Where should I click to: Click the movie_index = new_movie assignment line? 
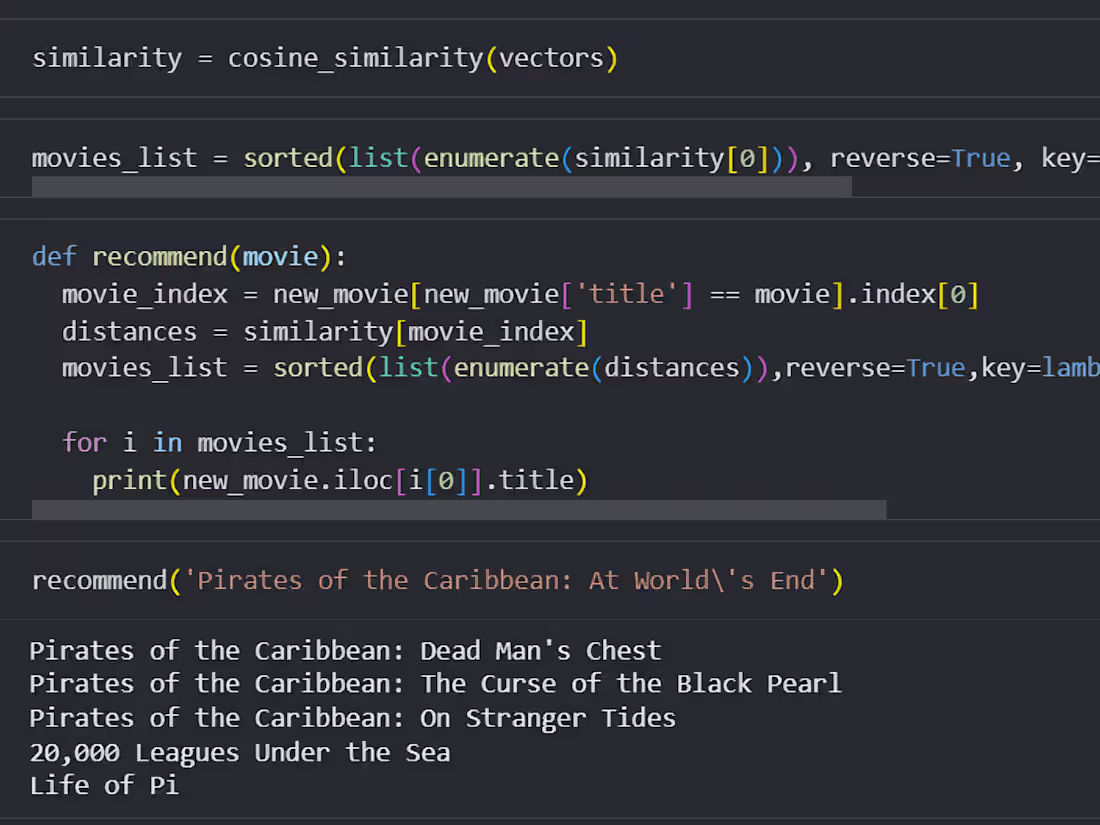tap(520, 294)
